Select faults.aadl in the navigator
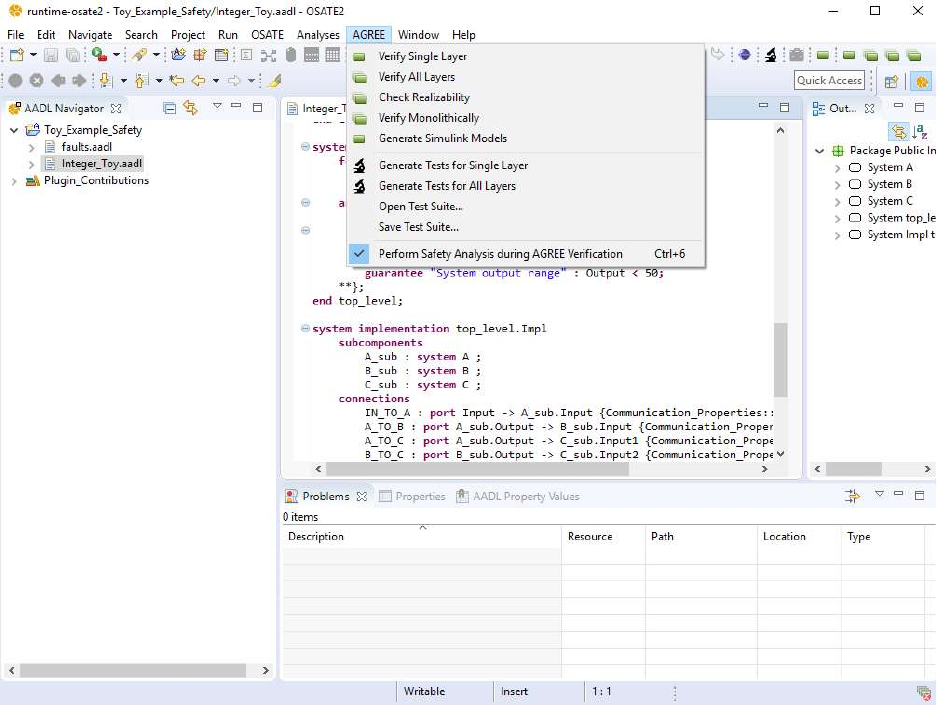 click(x=86, y=147)
